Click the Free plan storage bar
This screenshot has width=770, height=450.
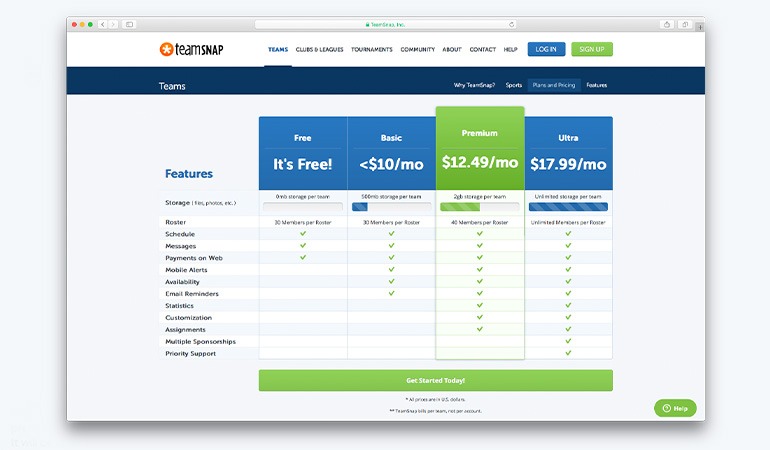(303, 207)
